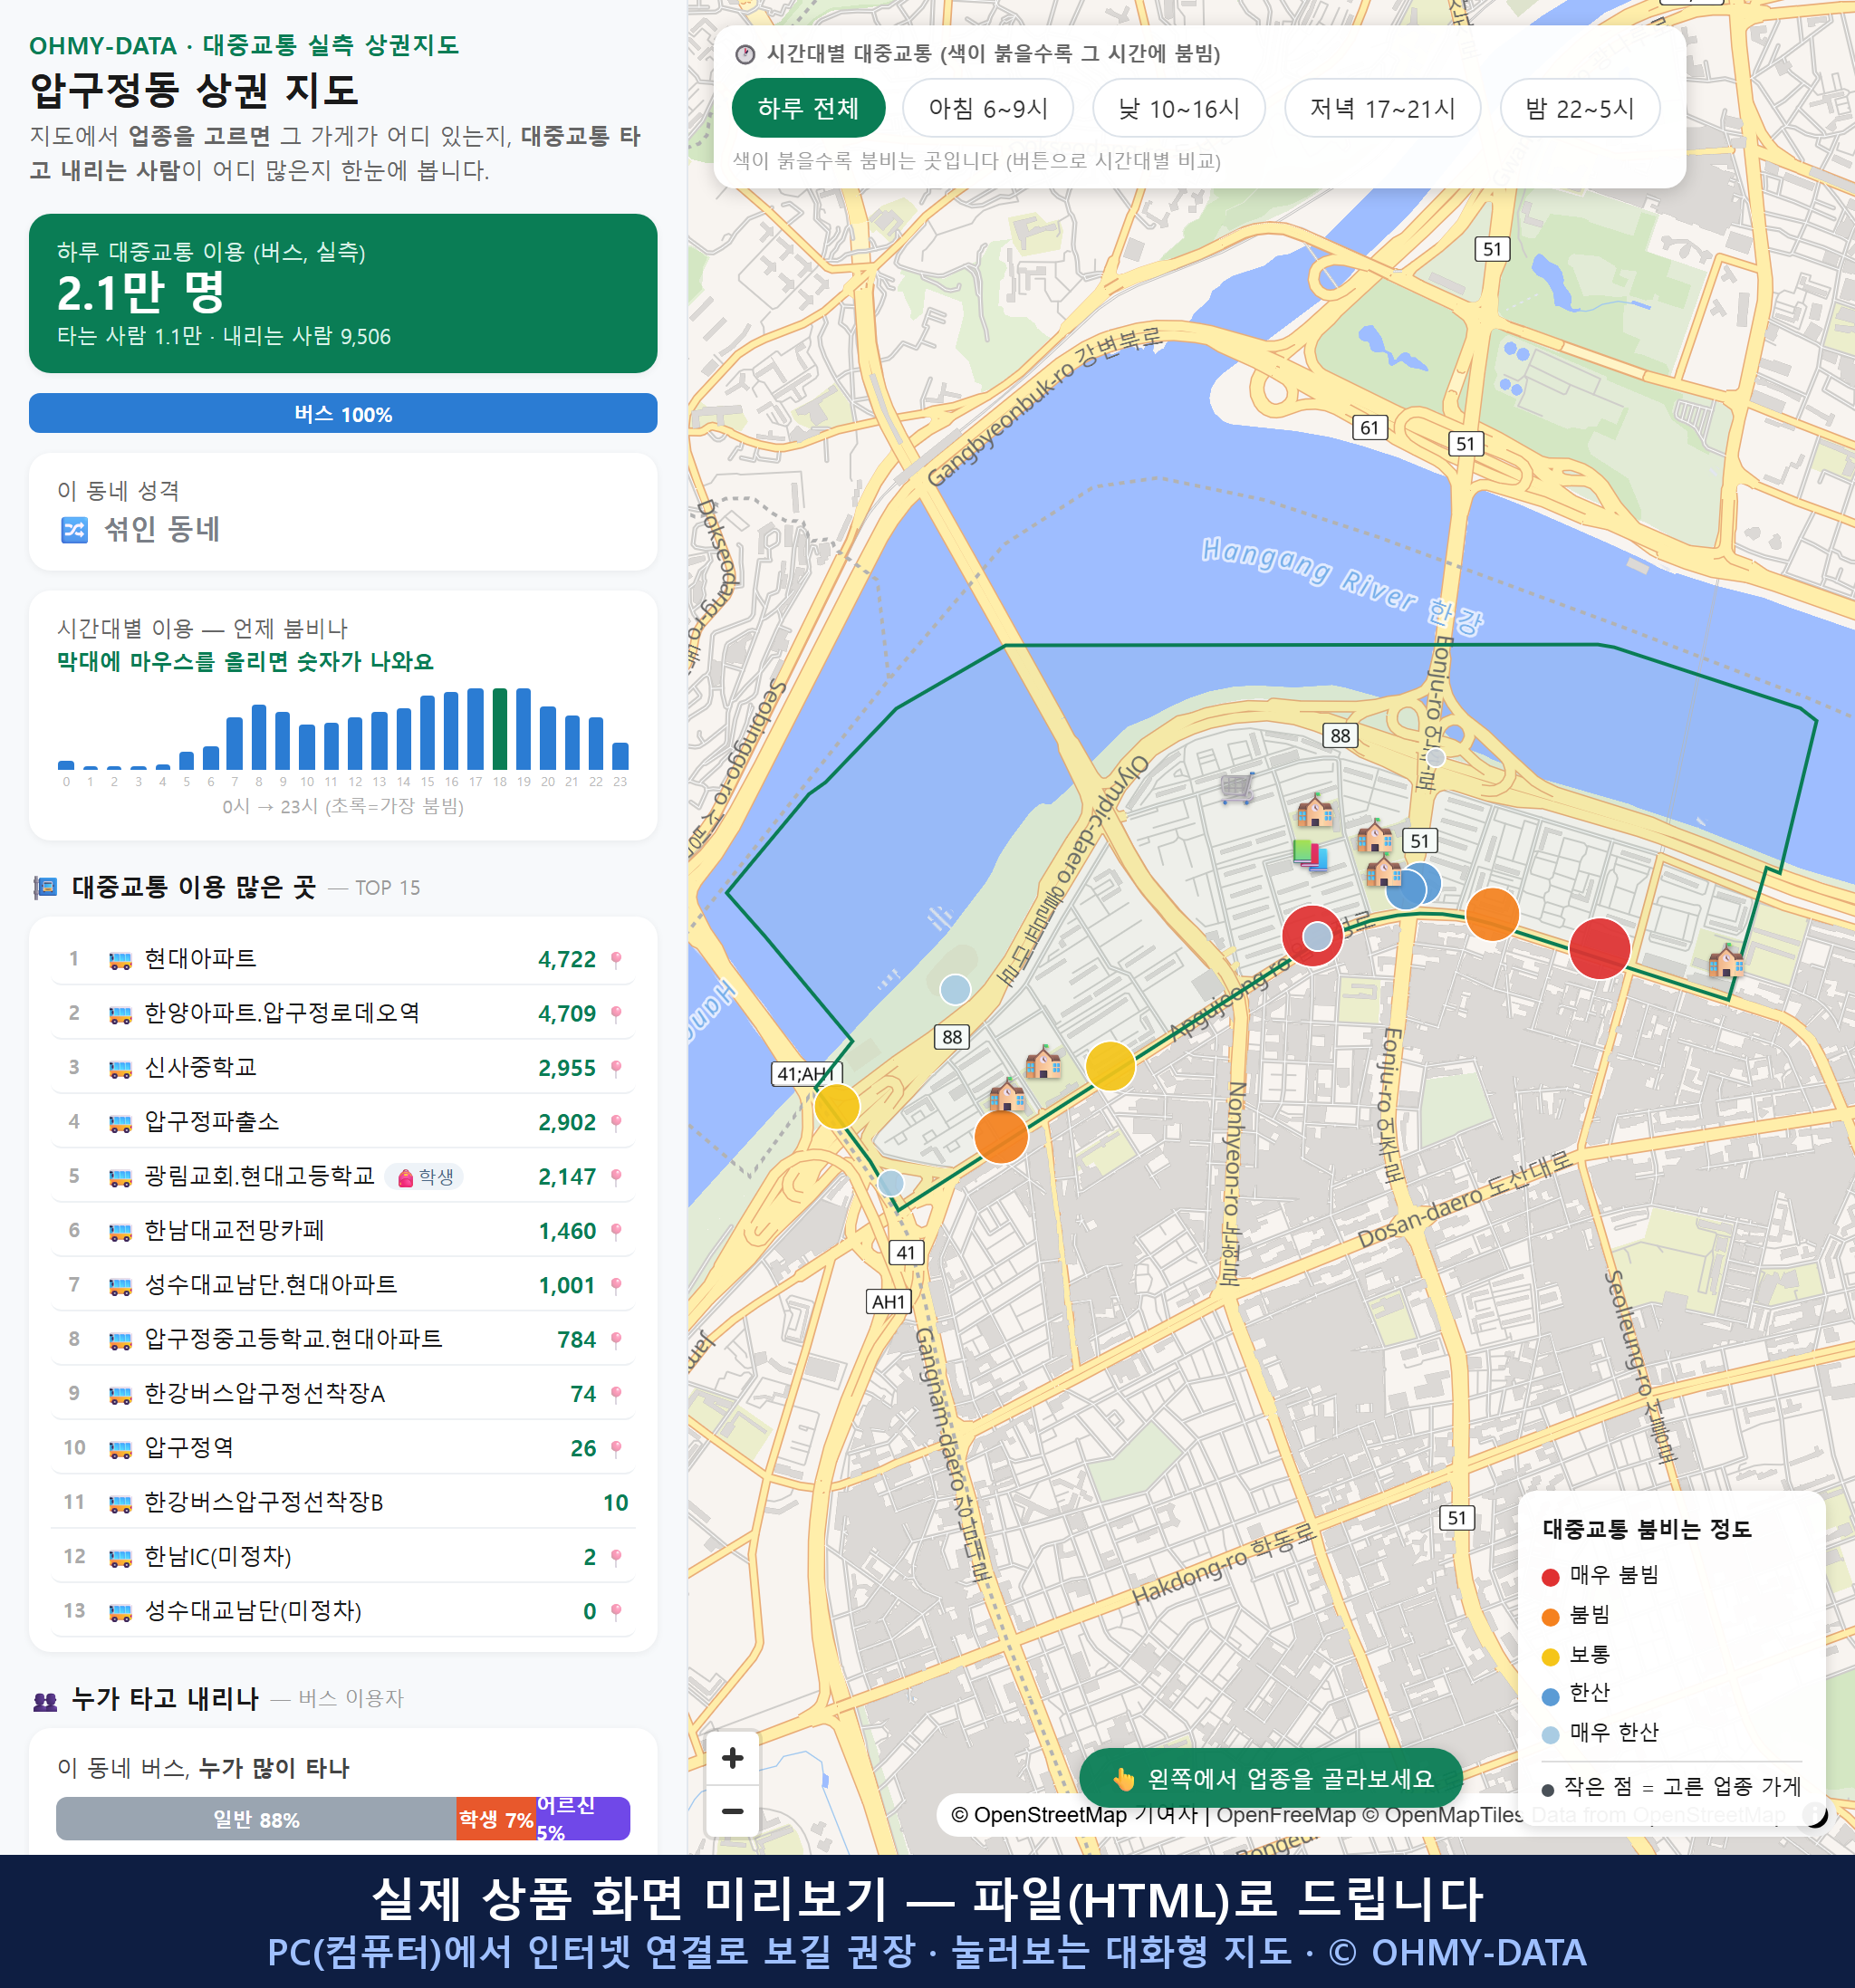Click the clock icon in the time panel
Viewport: 1855px width, 1988px height.
click(x=745, y=54)
